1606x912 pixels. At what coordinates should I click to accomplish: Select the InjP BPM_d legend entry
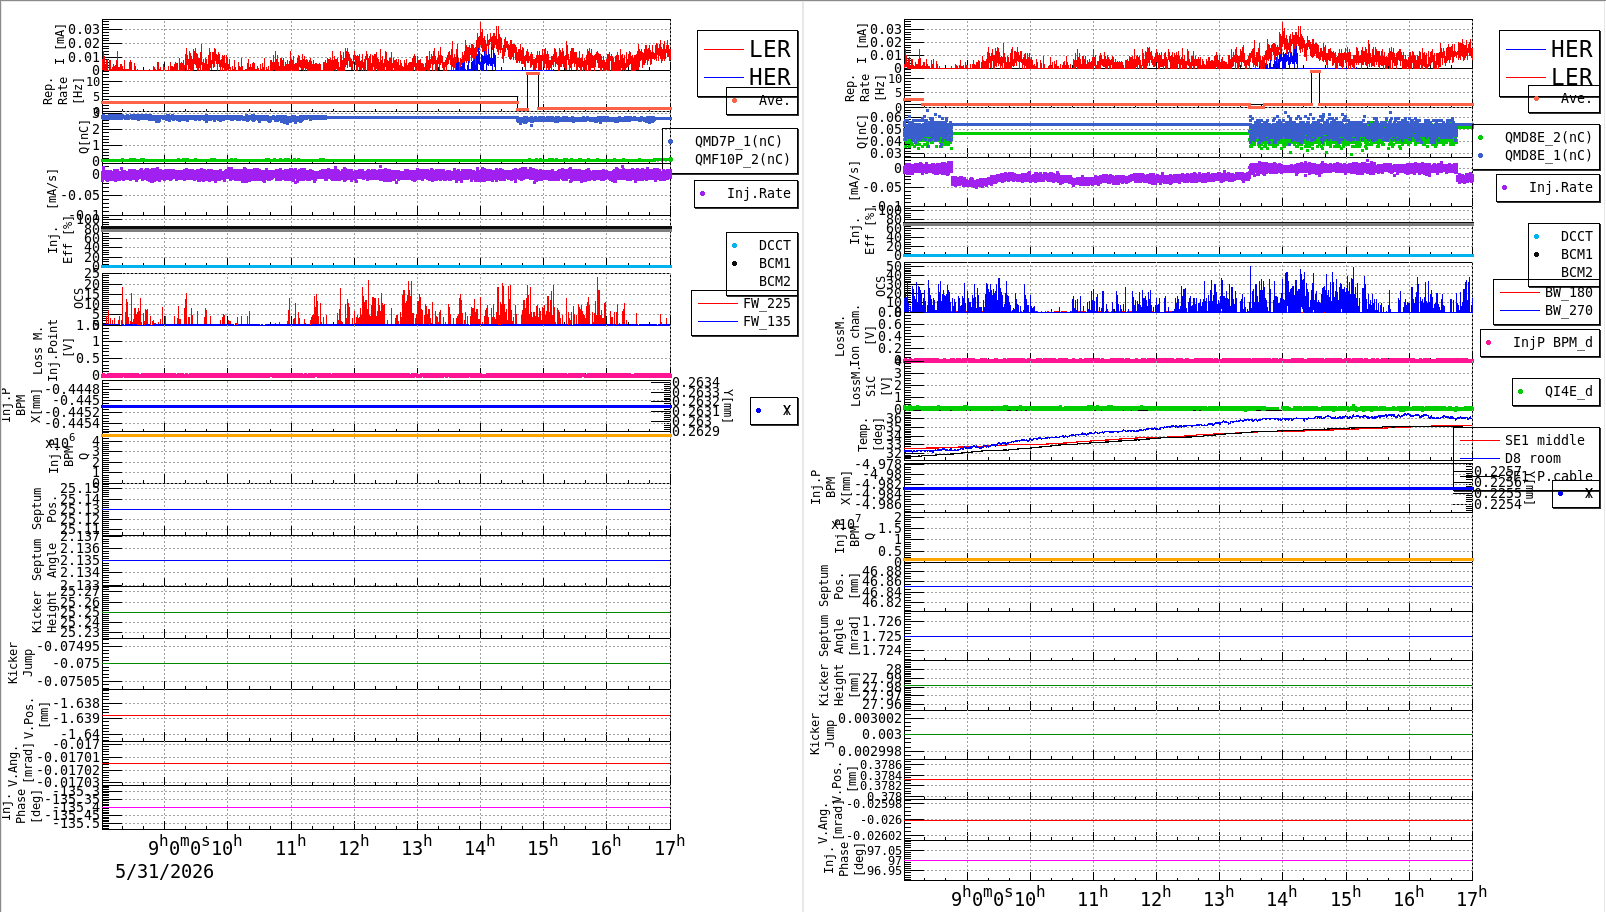(1552, 342)
